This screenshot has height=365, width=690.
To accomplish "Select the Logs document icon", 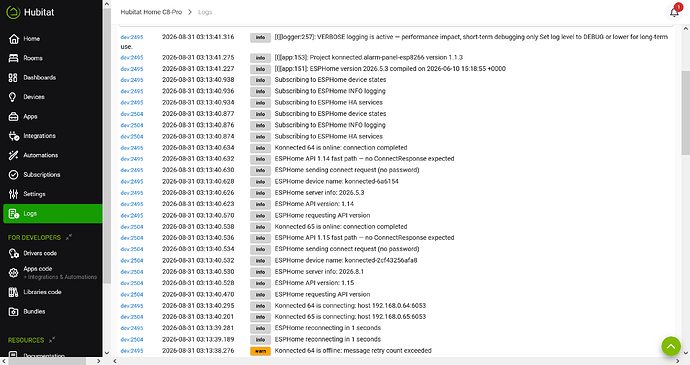I will (x=14, y=214).
